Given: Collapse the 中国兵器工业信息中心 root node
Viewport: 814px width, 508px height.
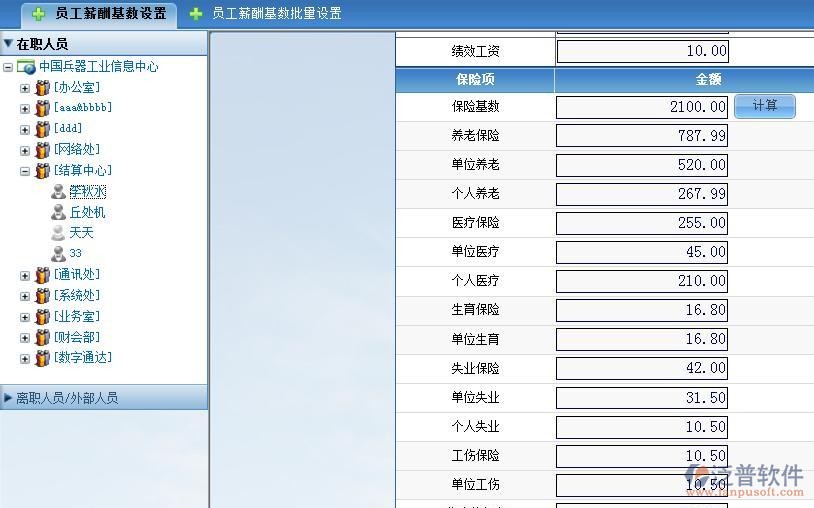Looking at the screenshot, I should [x=8, y=67].
